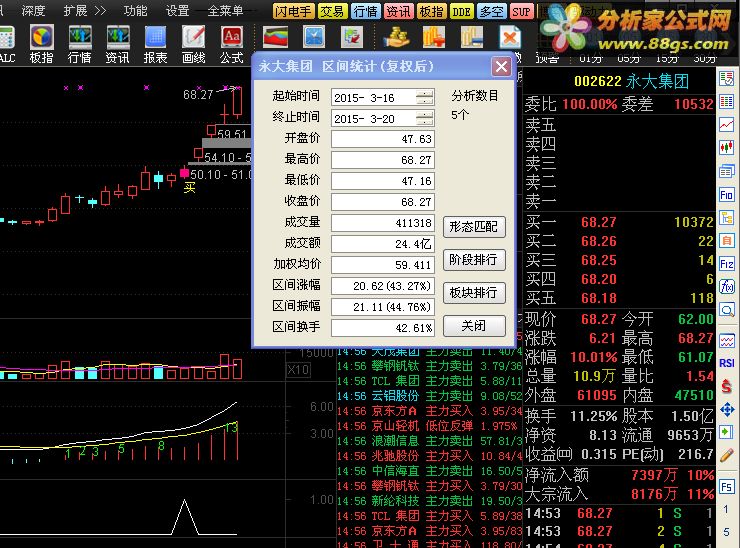This screenshot has height=548, width=740.
Task: Click the stacked windows sidebar icon
Action: pyautogui.click(x=727, y=171)
